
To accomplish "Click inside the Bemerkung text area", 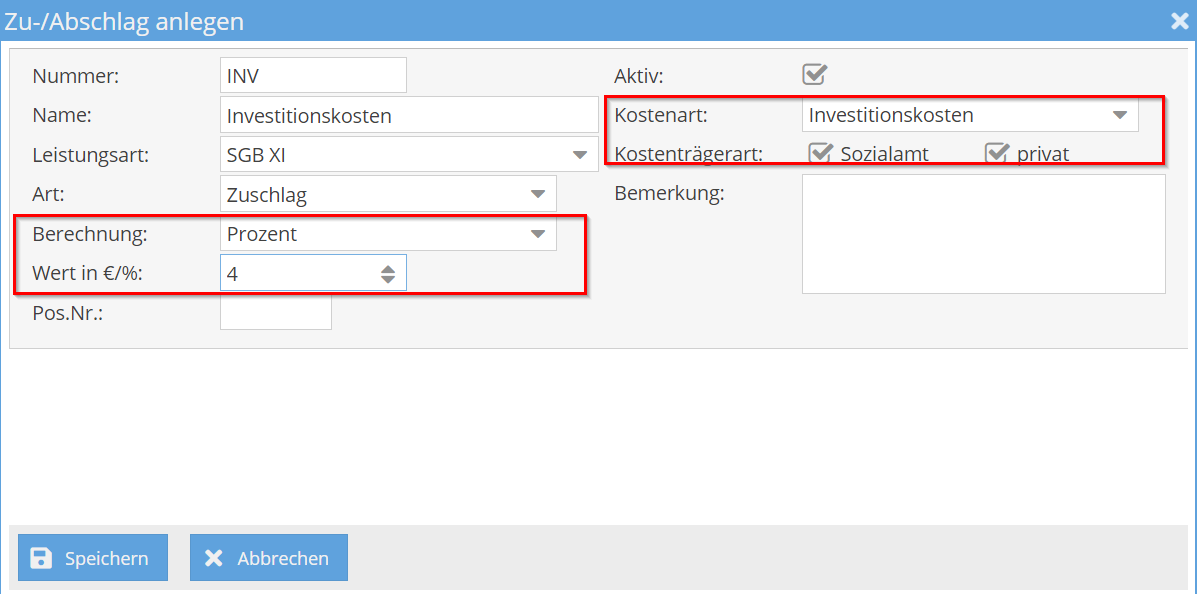I will click(983, 233).
